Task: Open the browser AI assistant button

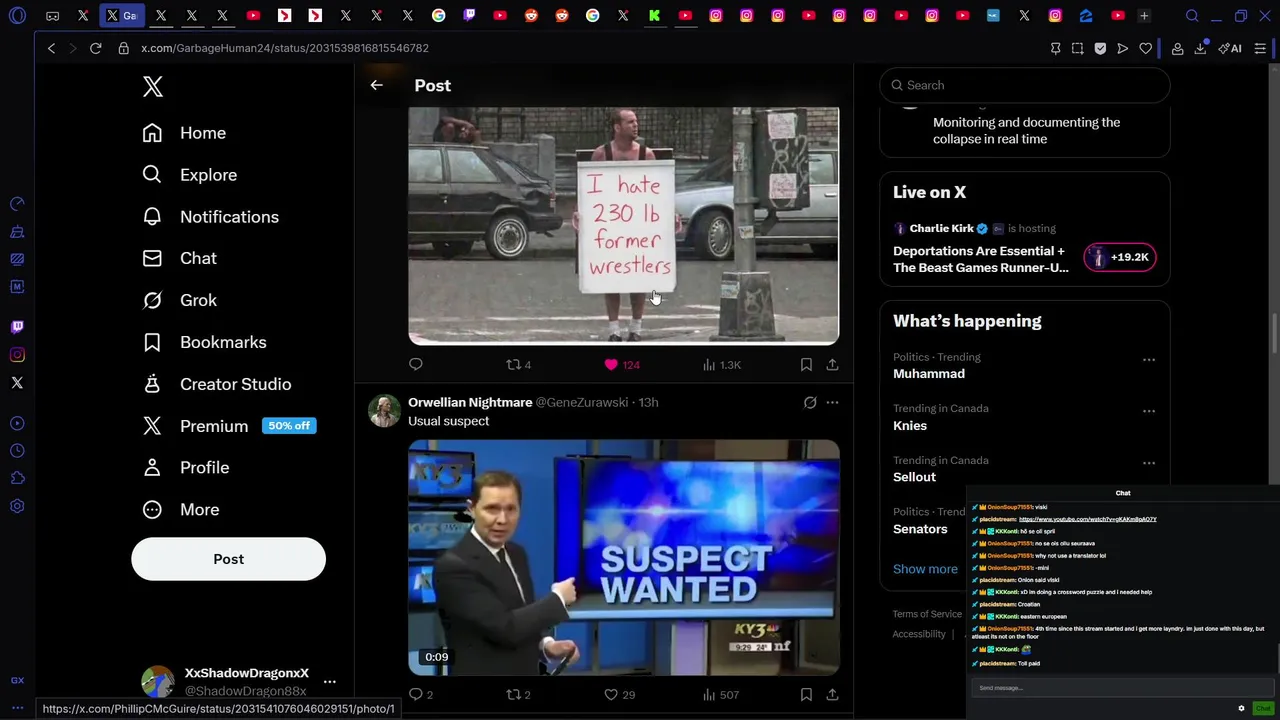Action: (x=1231, y=48)
